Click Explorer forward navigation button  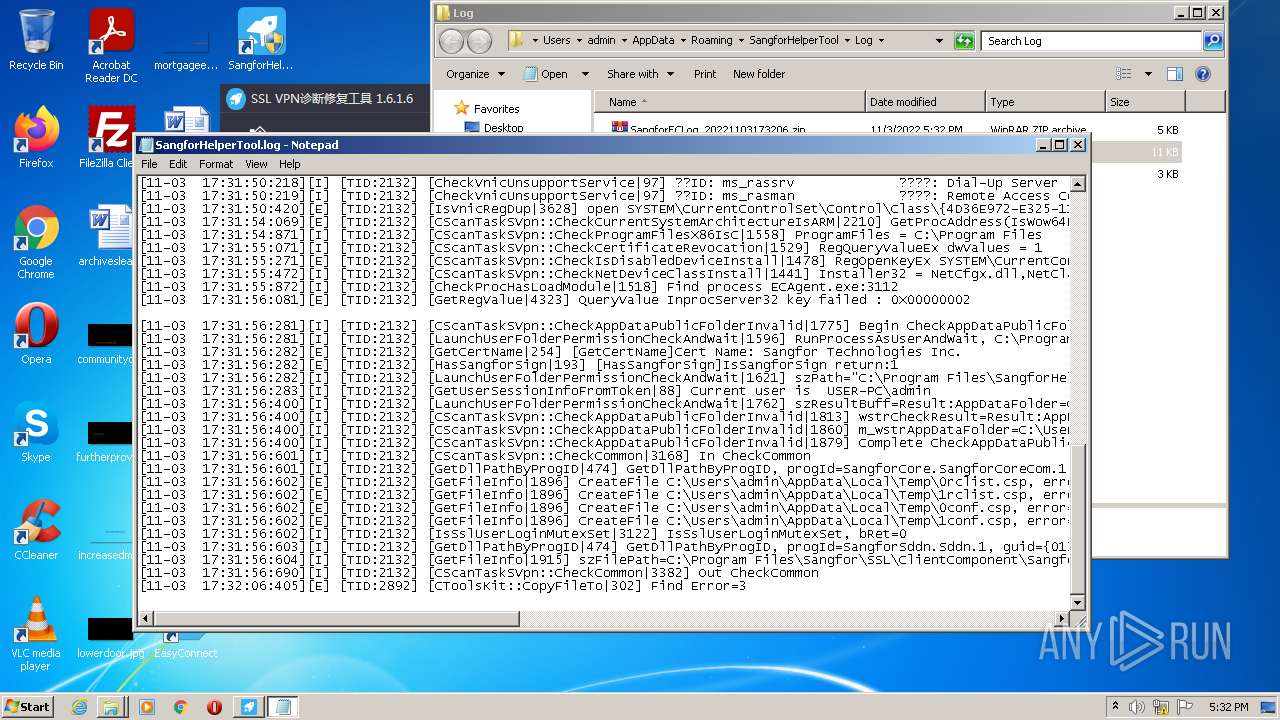pos(480,41)
